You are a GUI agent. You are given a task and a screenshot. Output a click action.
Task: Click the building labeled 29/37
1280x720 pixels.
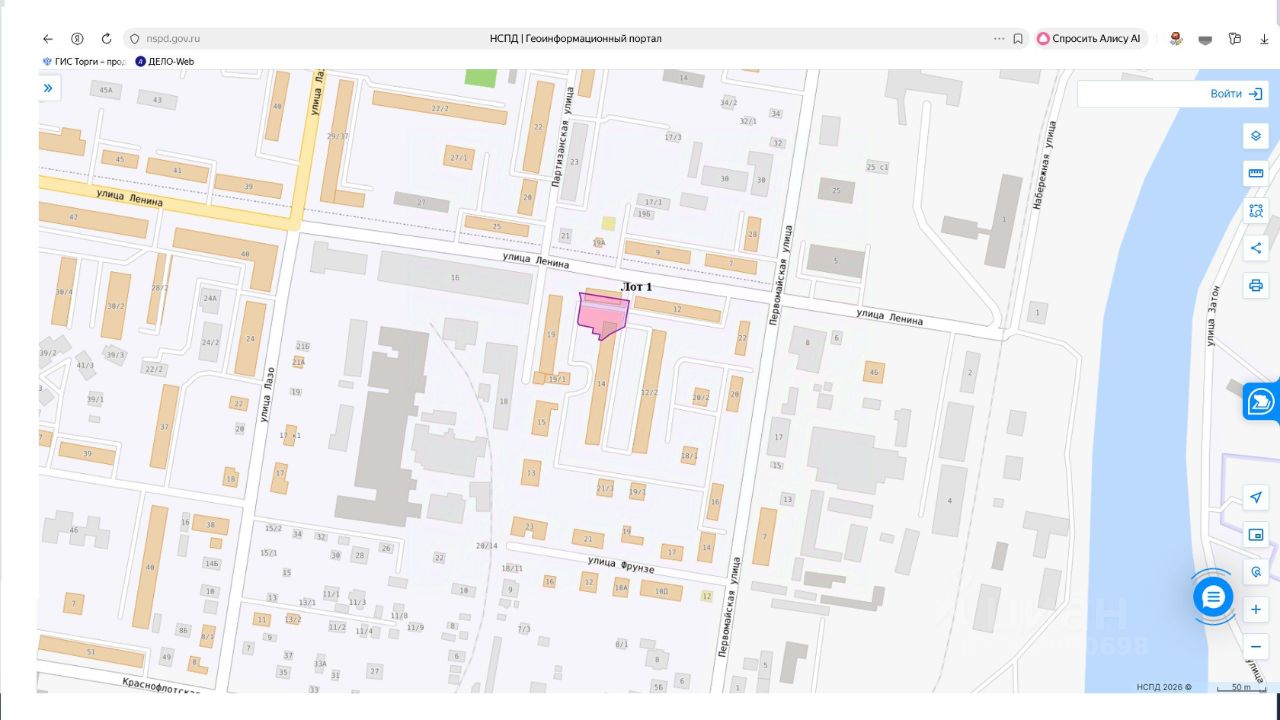pyautogui.click(x=337, y=136)
